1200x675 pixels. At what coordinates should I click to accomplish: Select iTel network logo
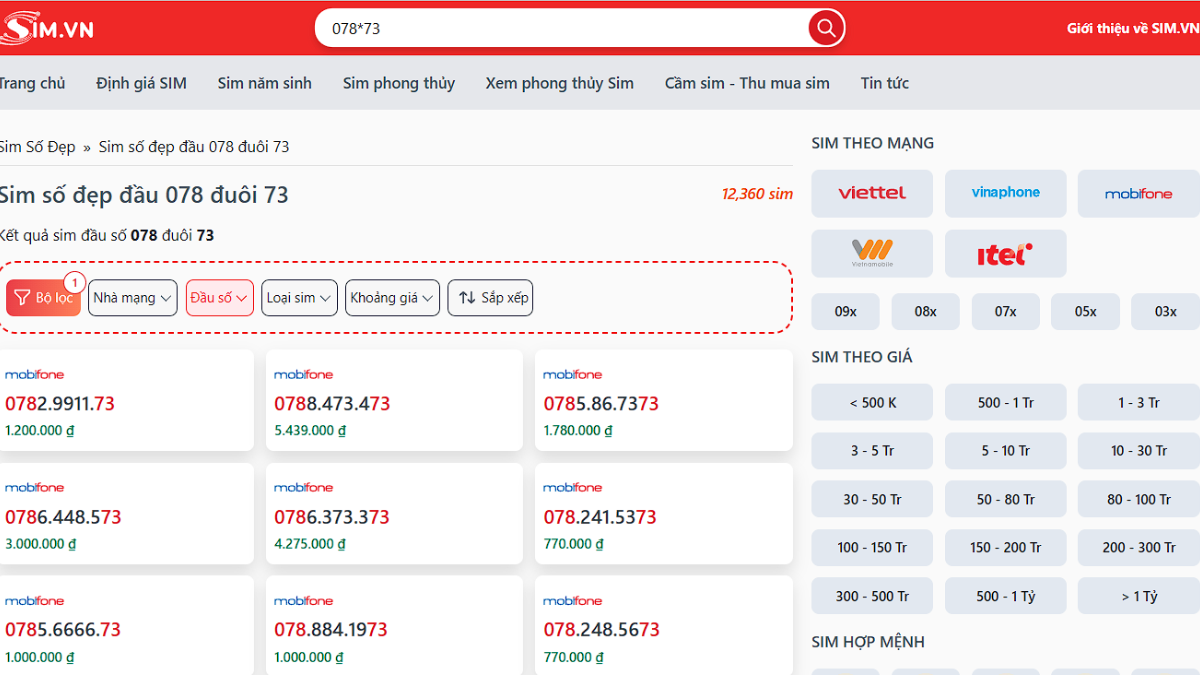point(1005,254)
